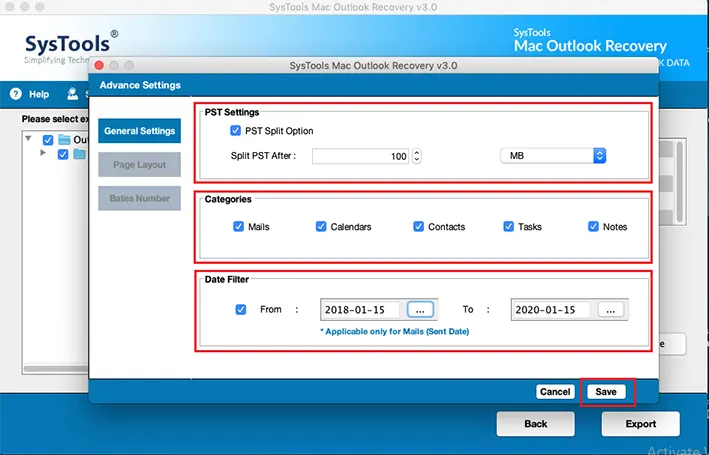
Task: Click the Split PST After value field
Action: [x=360, y=156]
